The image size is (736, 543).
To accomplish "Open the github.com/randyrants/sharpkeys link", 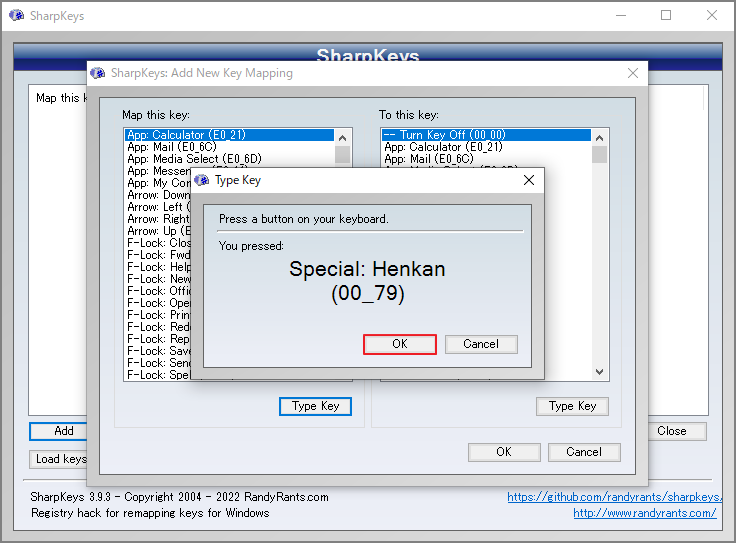I will (614, 497).
